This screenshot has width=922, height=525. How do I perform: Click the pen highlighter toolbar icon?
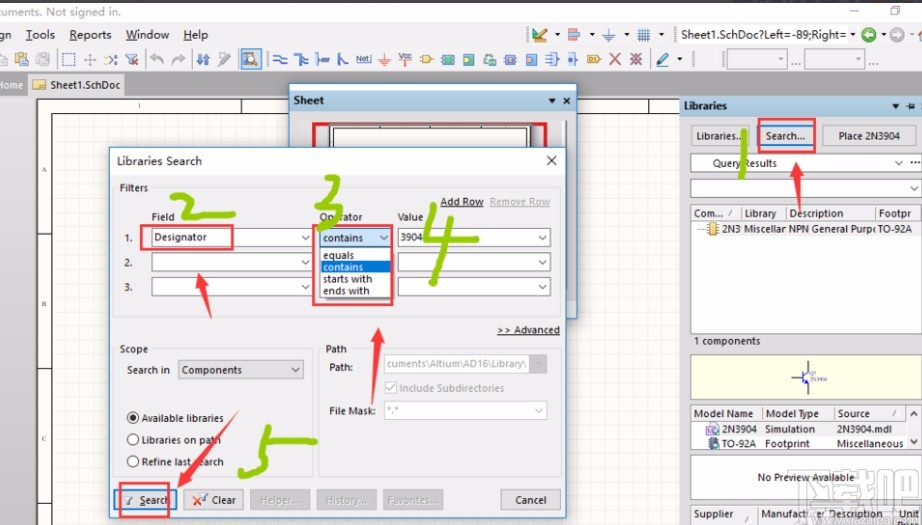pos(663,59)
